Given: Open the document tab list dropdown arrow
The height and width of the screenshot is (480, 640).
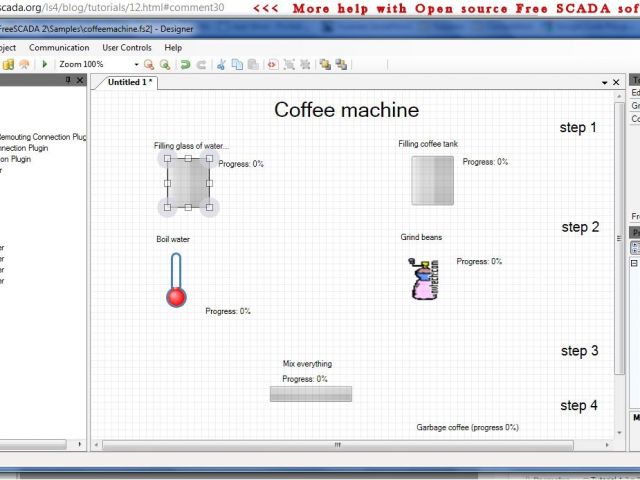Looking at the screenshot, I should click(604, 82).
